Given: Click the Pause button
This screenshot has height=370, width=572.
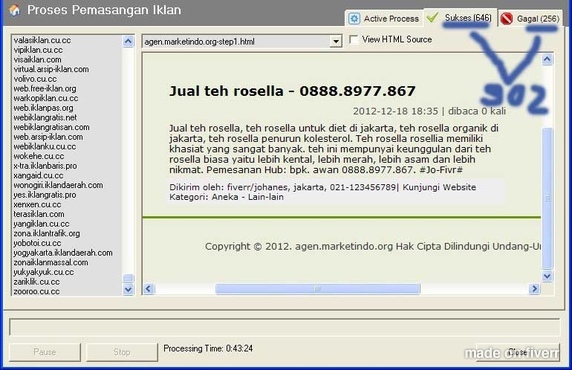Looking at the screenshot, I should tap(45, 352).
